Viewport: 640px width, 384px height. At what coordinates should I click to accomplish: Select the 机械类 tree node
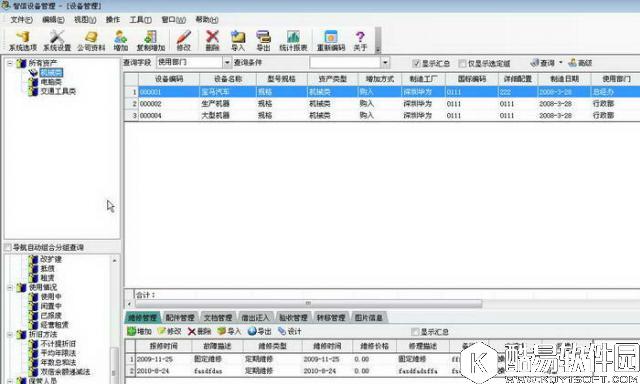point(51,73)
